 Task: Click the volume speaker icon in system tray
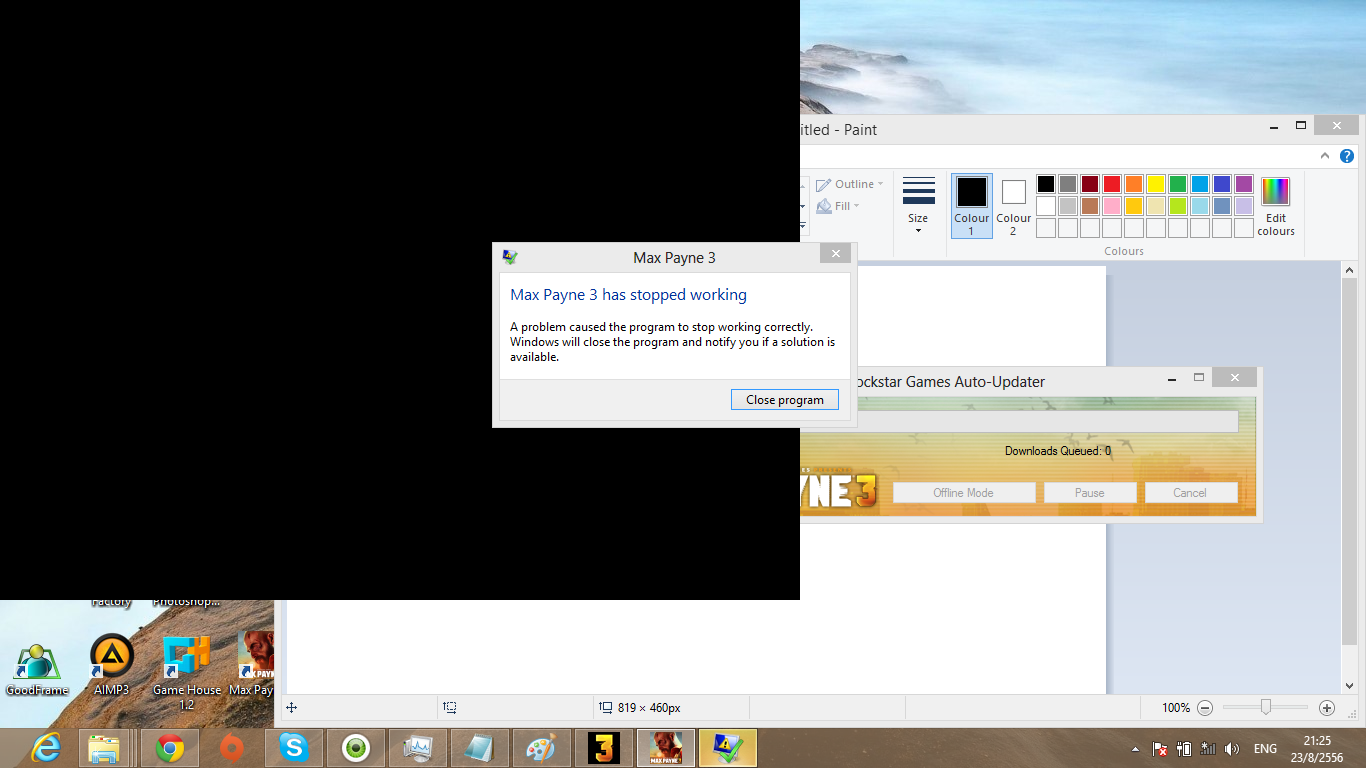point(1231,749)
